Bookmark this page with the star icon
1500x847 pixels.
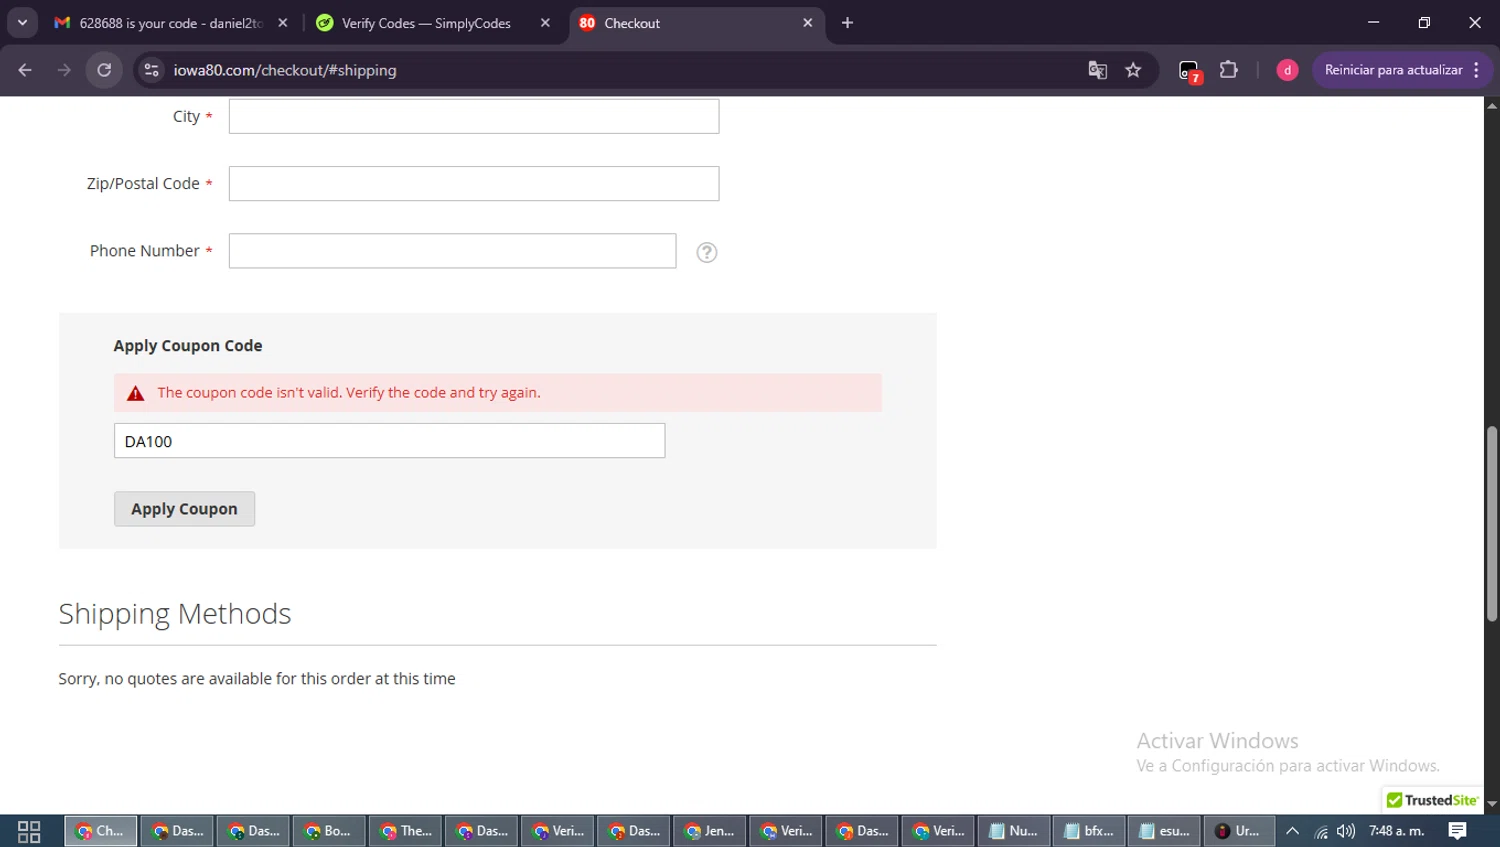tap(1133, 70)
